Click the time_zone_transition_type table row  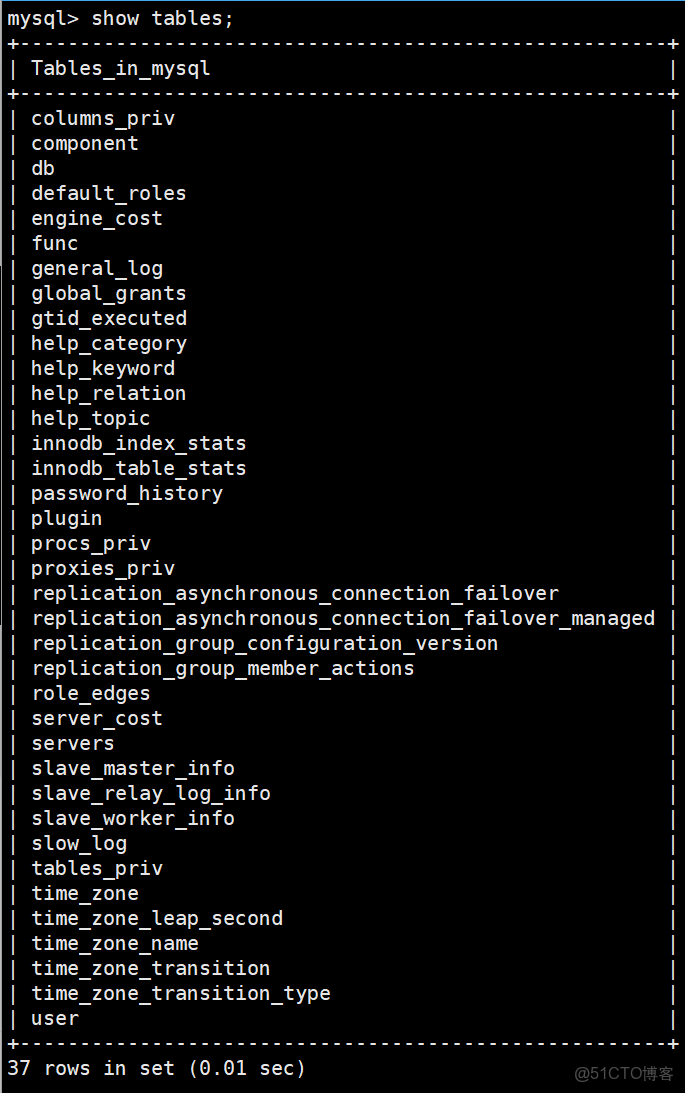tap(180, 993)
